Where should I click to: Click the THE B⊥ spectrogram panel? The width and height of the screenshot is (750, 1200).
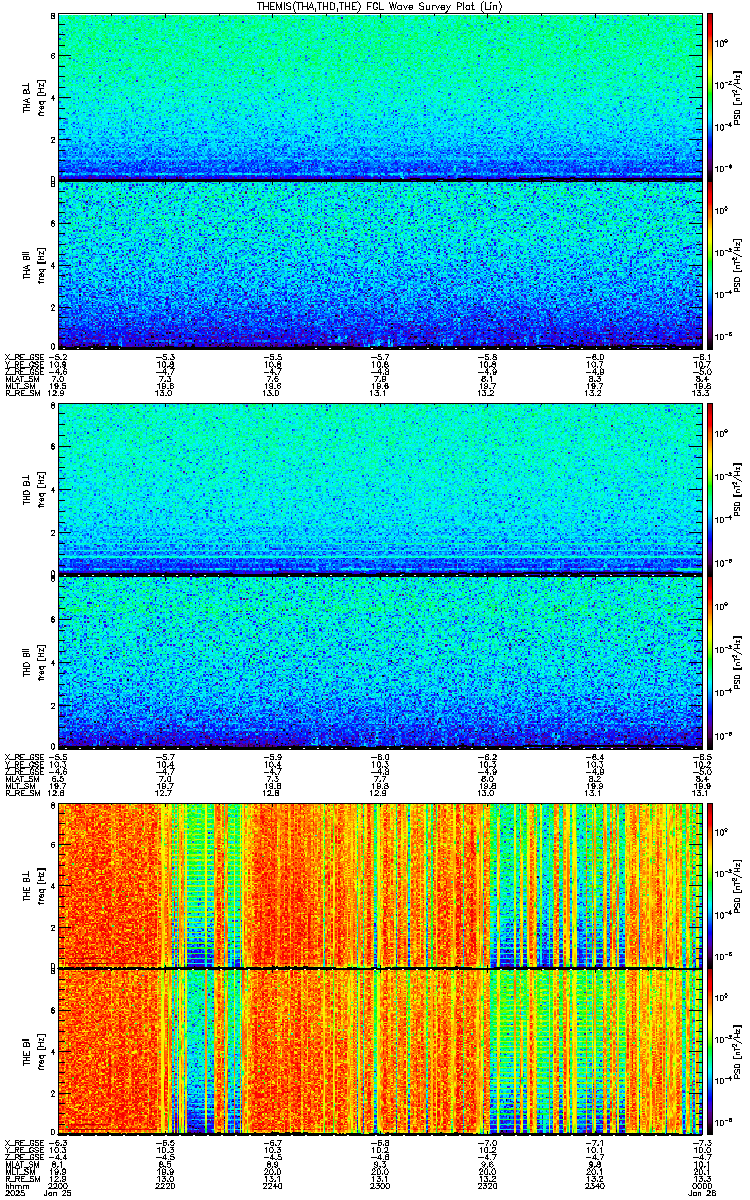tap(378, 885)
